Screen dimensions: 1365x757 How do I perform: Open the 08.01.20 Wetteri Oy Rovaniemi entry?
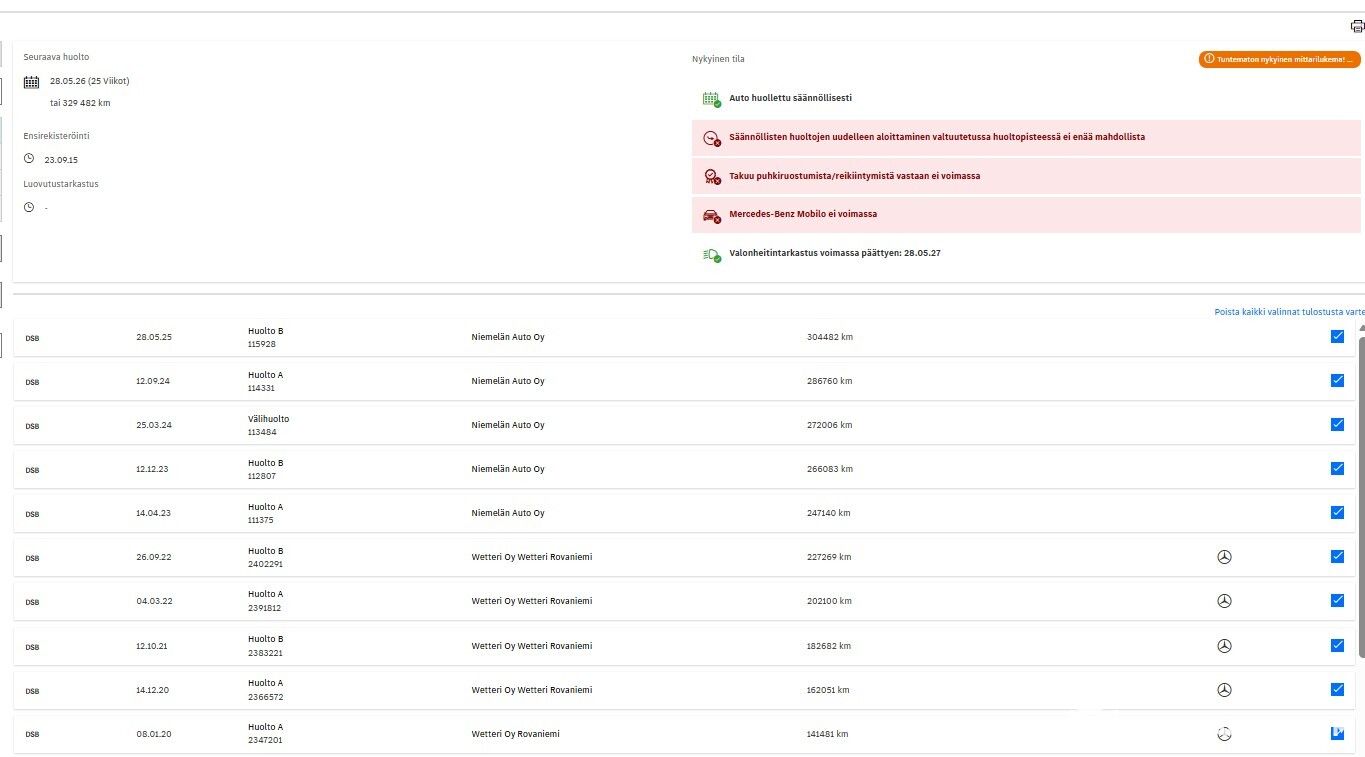(x=515, y=734)
